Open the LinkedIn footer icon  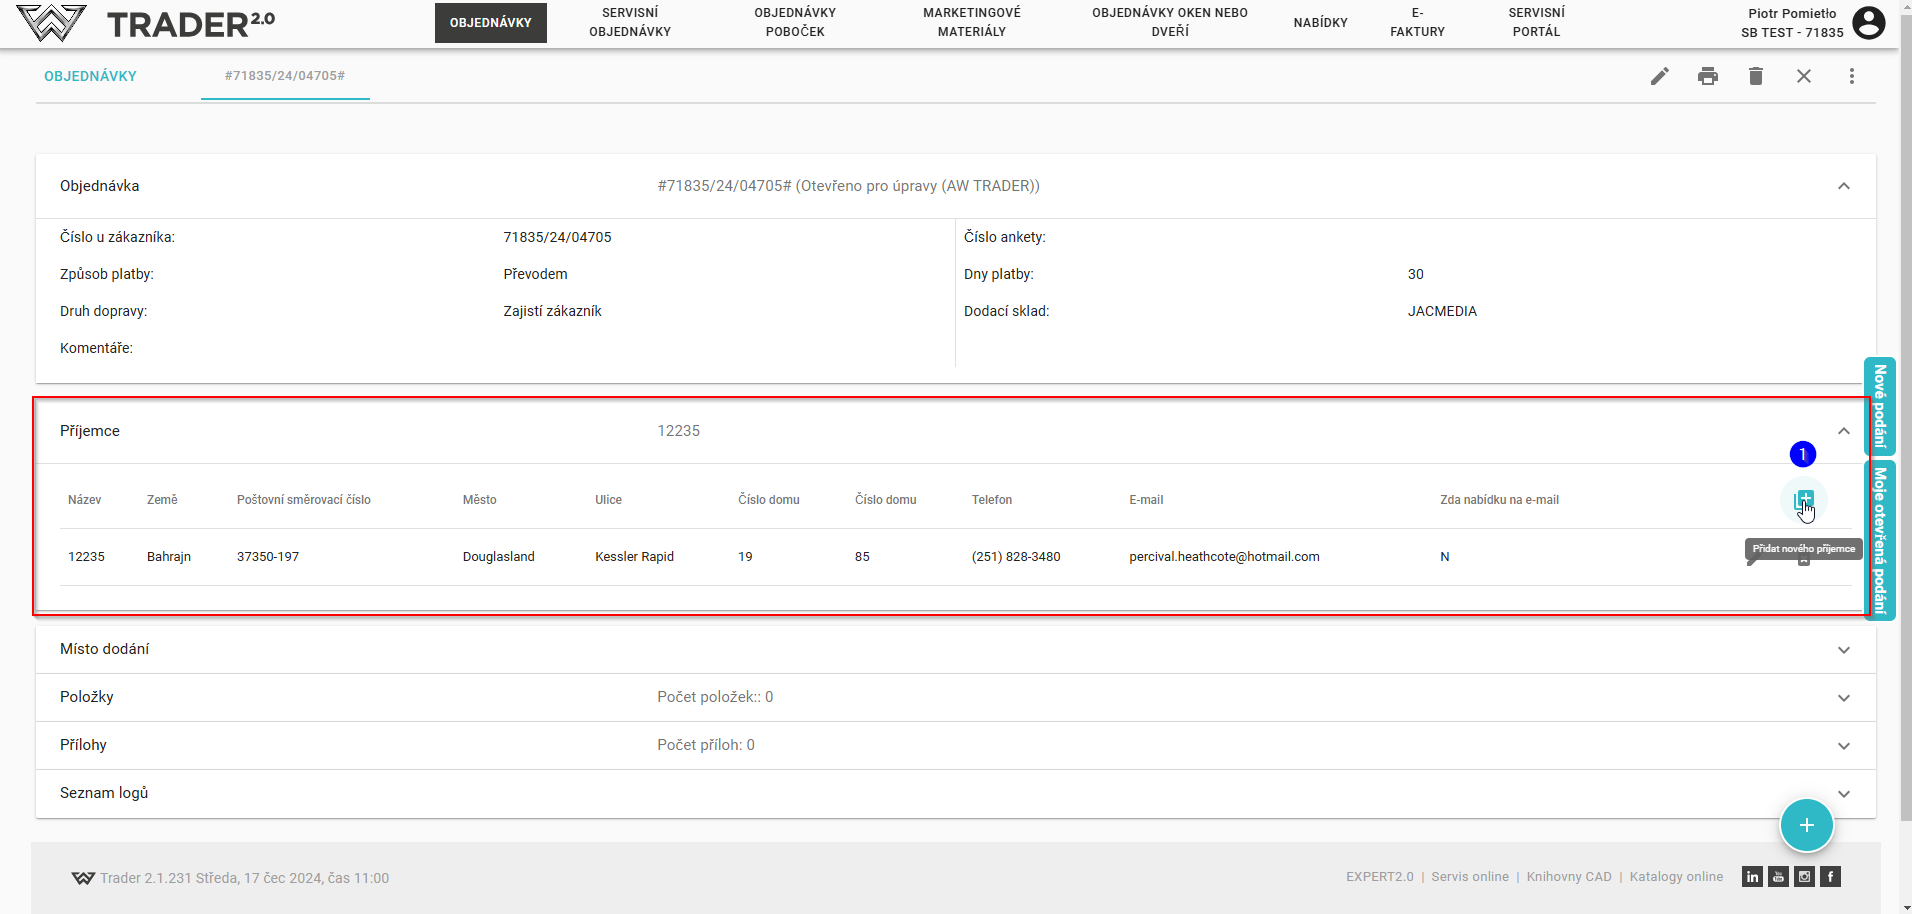pyautogui.click(x=1752, y=877)
